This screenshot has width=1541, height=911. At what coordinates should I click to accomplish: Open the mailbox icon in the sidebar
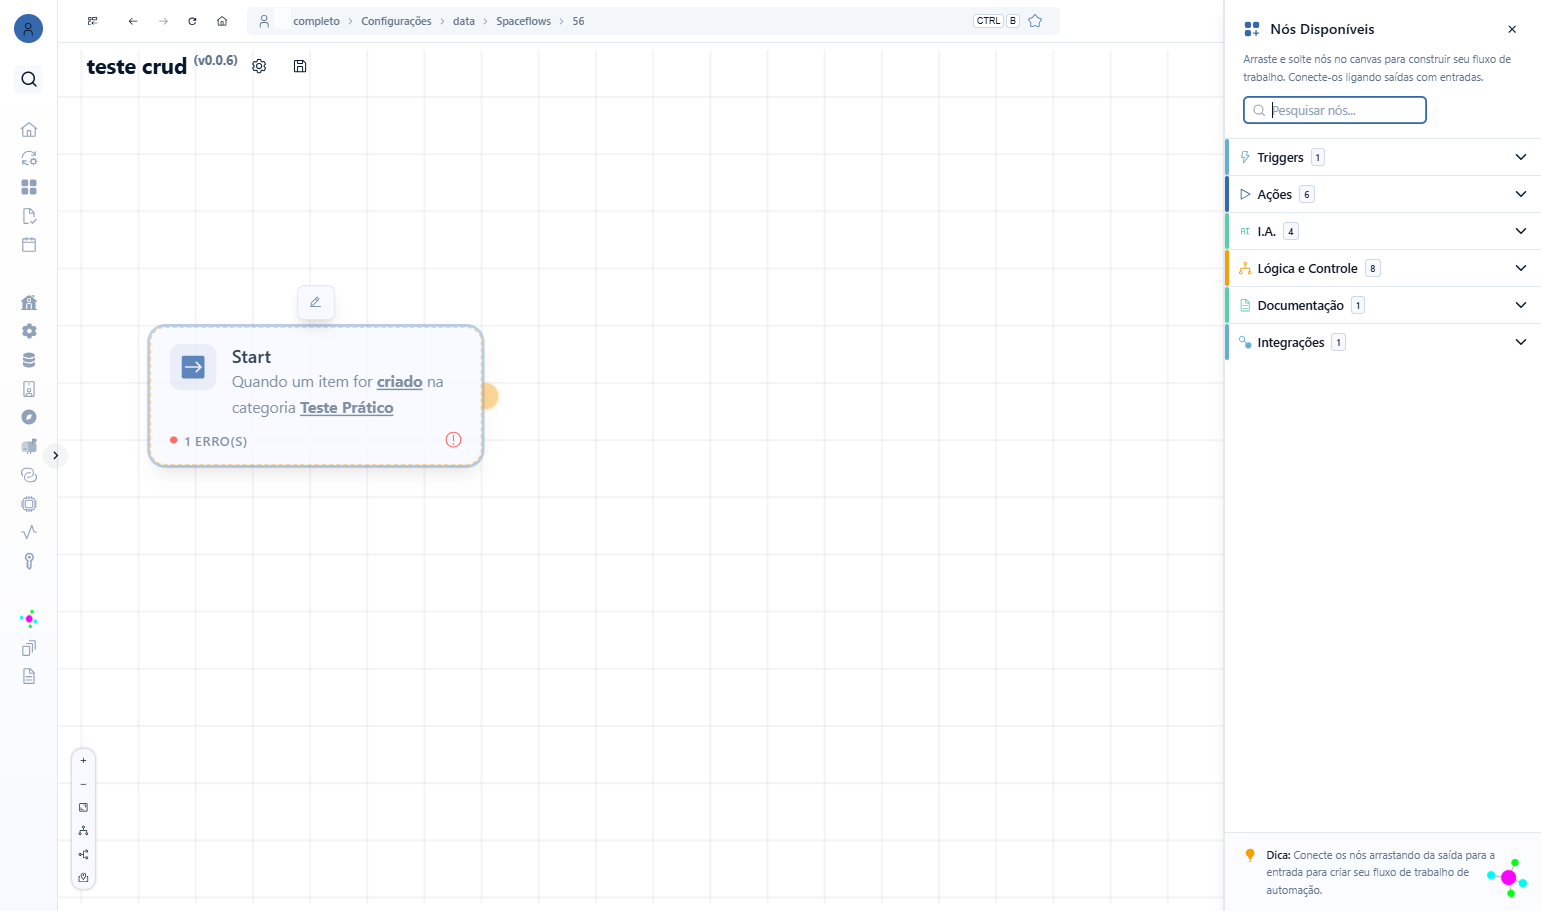[x=29, y=446]
